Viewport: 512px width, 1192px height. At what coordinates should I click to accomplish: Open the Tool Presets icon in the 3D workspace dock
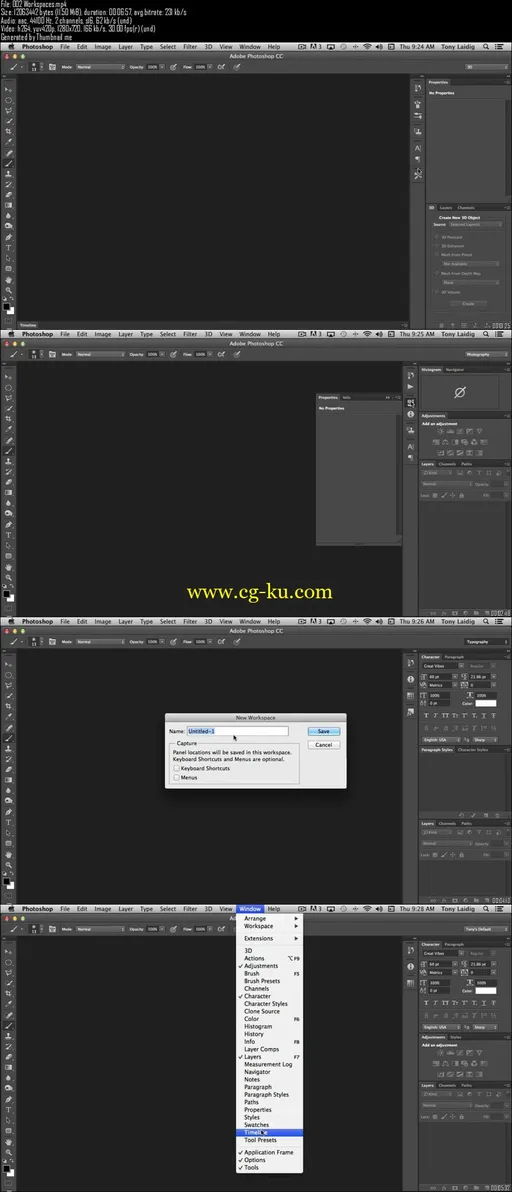click(x=418, y=174)
